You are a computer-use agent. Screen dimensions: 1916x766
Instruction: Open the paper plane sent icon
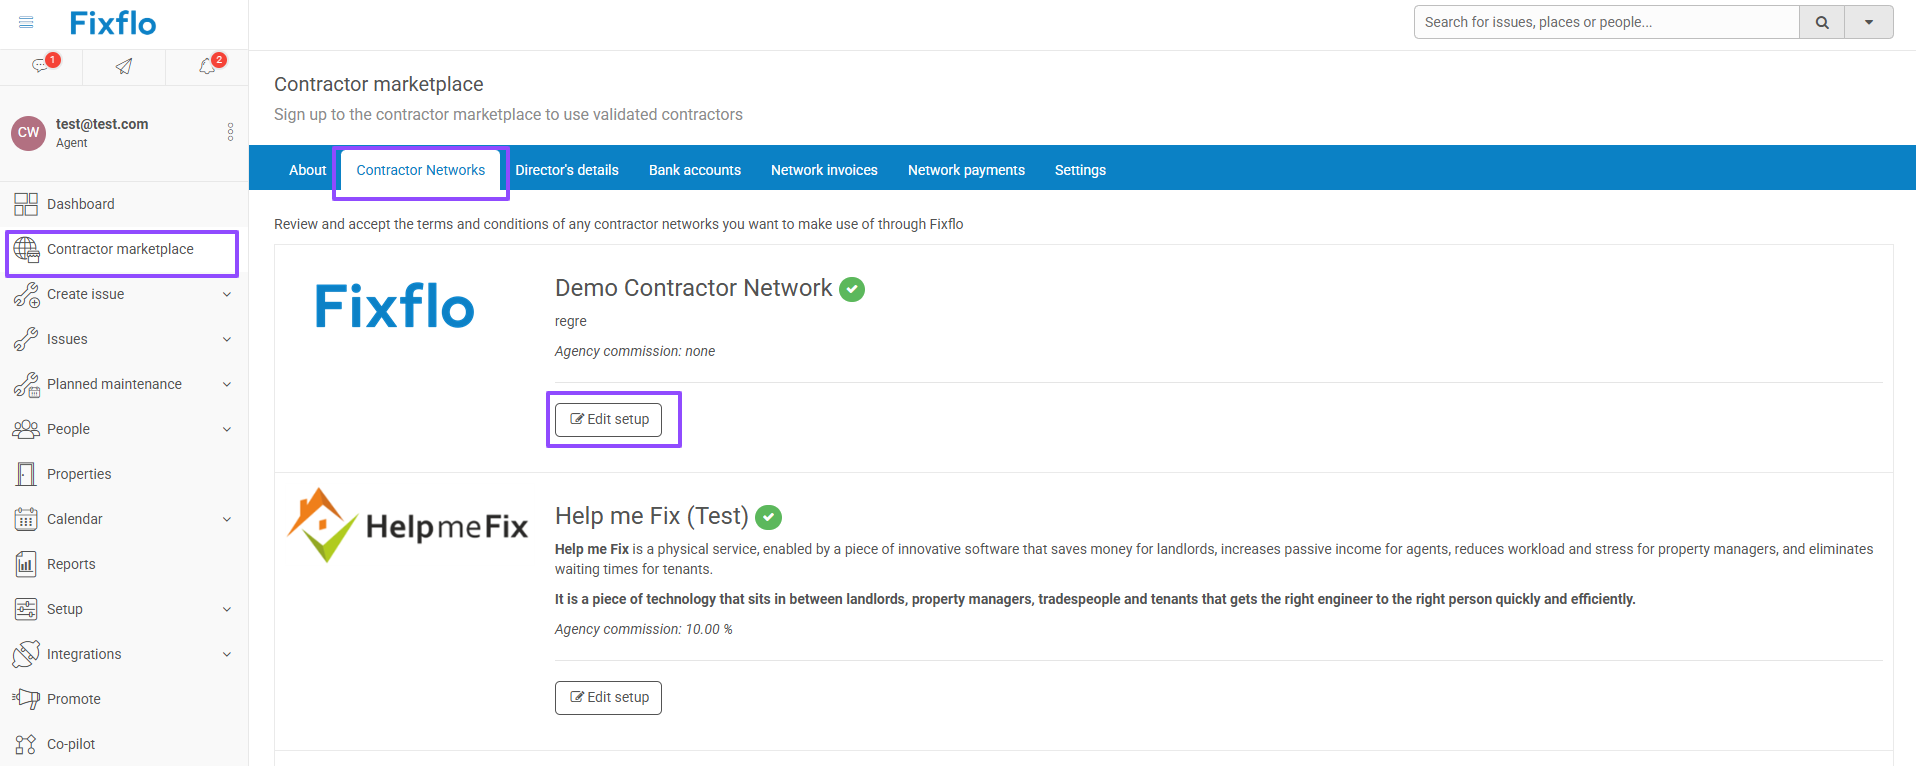(124, 66)
